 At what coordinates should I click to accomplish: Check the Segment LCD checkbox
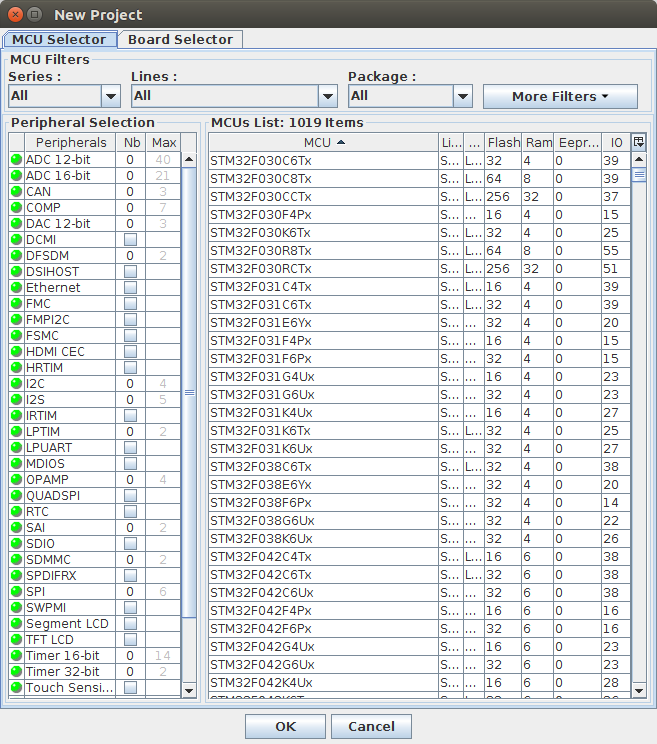(130, 624)
